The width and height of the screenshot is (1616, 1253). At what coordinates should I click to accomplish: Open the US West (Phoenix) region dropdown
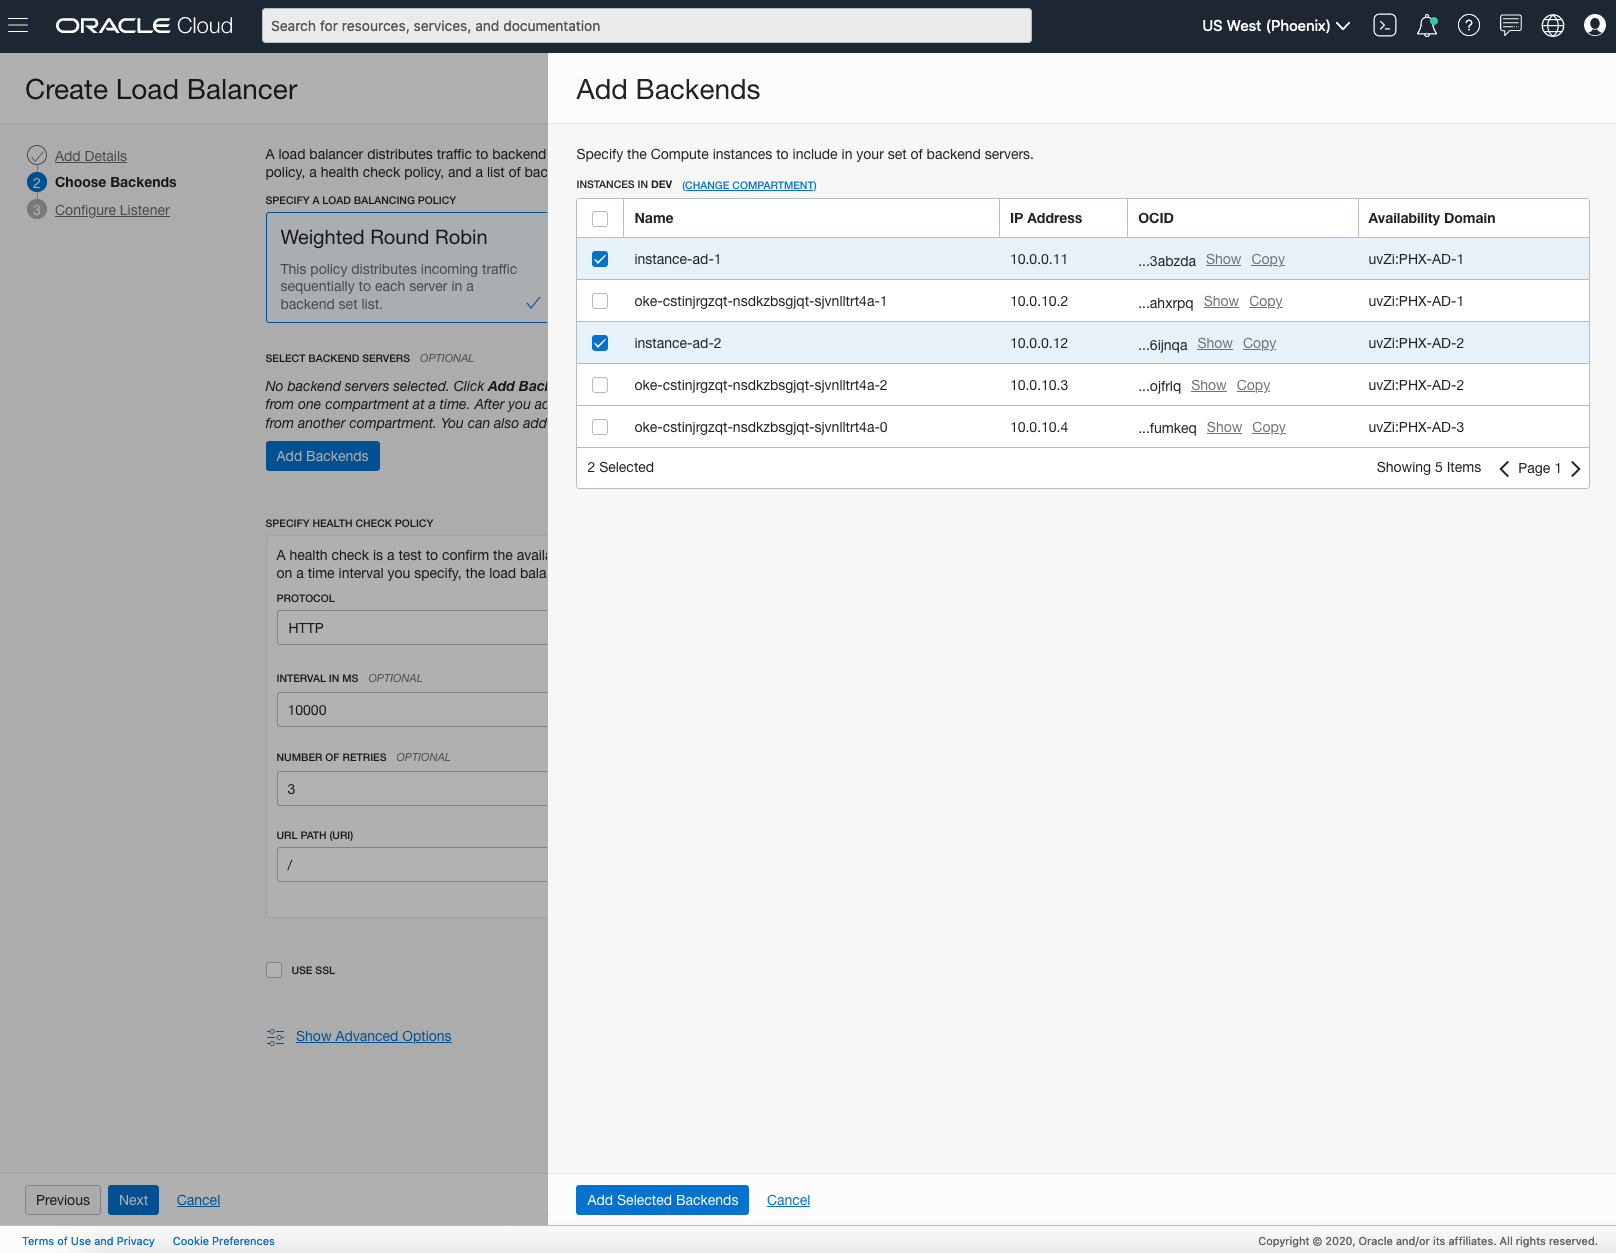point(1276,26)
